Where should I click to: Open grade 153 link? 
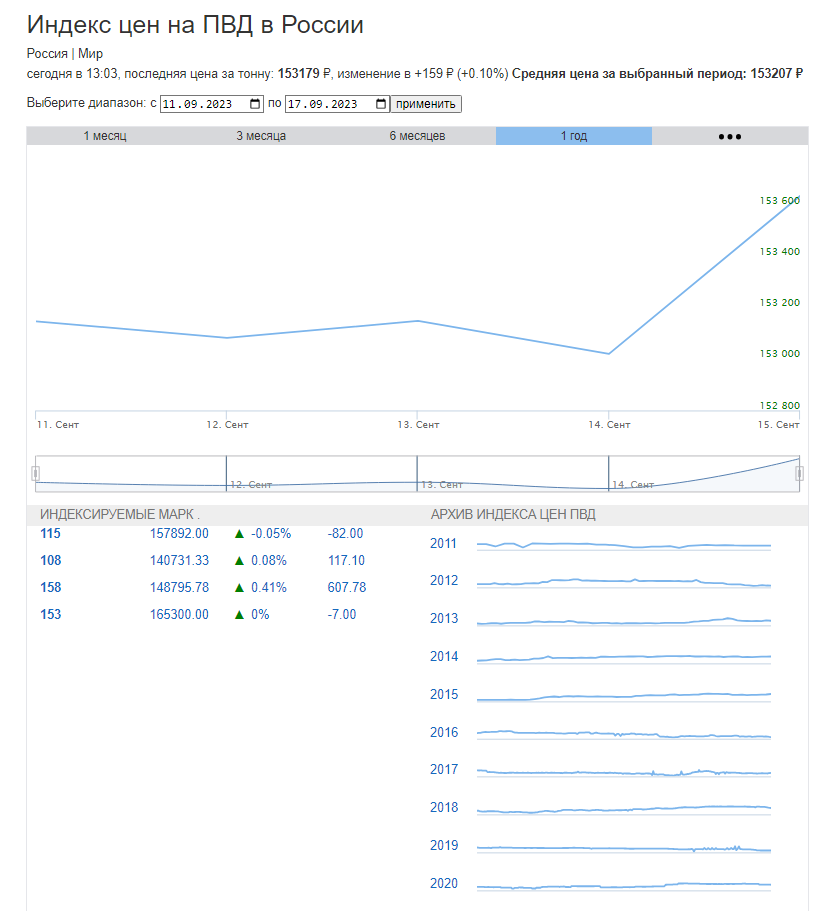coord(51,615)
